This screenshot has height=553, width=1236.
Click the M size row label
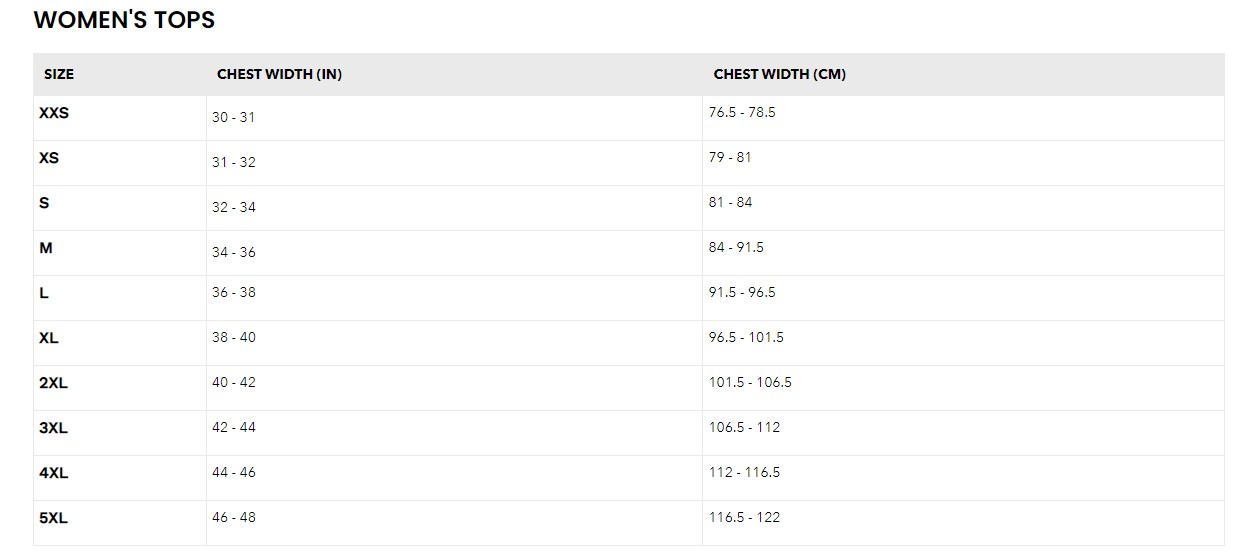[46, 248]
